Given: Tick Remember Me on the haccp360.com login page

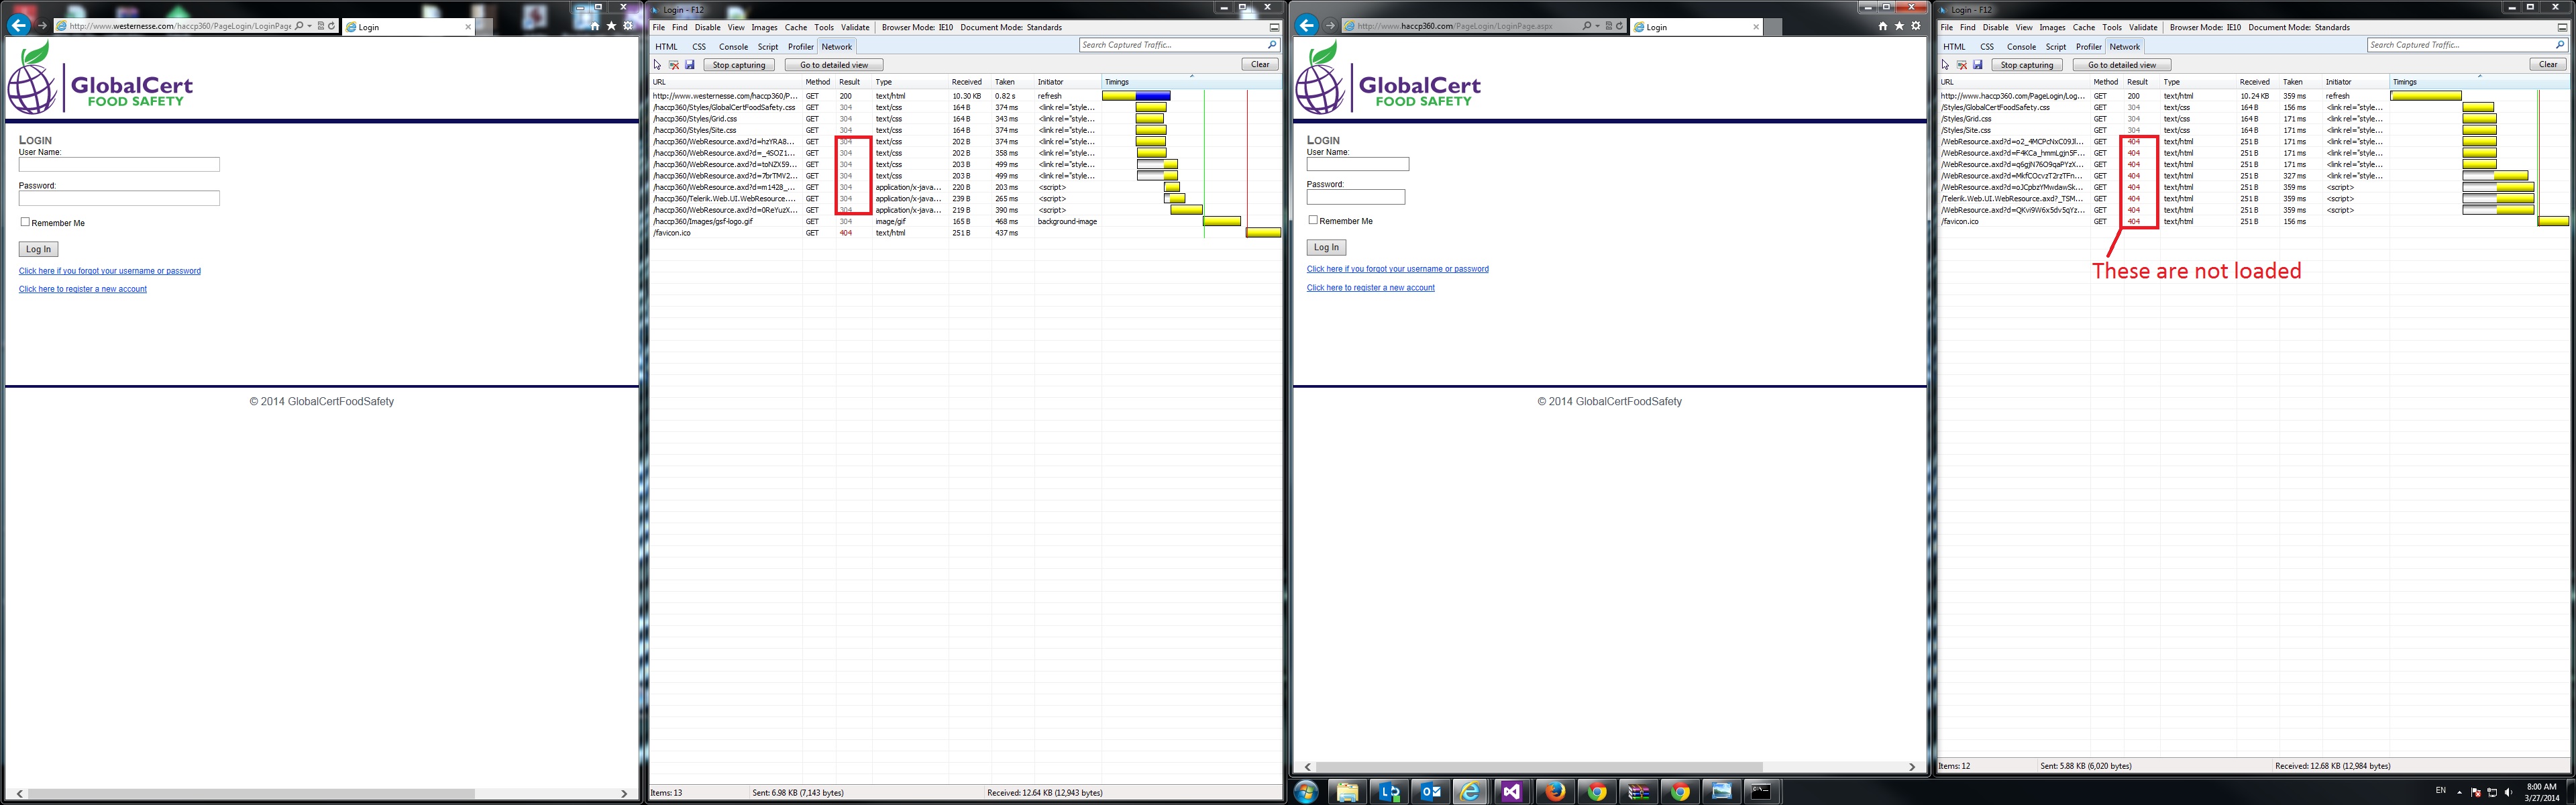Looking at the screenshot, I should (x=1313, y=220).
